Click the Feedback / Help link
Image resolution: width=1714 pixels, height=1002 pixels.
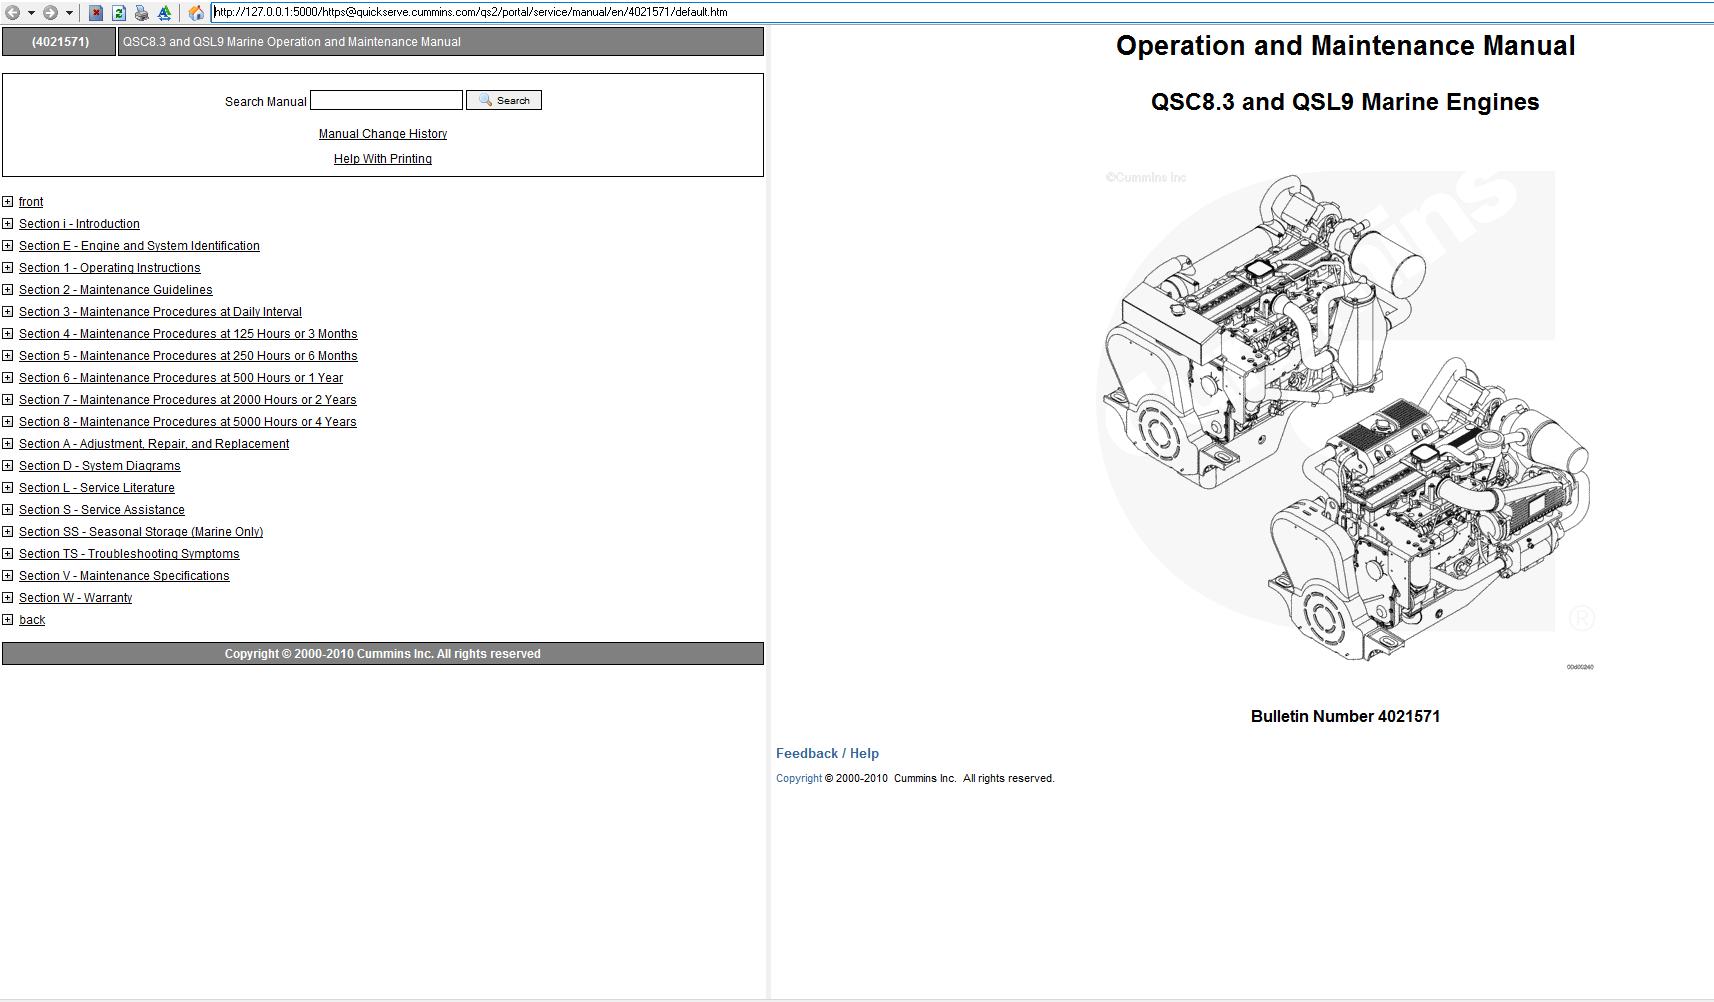(826, 753)
